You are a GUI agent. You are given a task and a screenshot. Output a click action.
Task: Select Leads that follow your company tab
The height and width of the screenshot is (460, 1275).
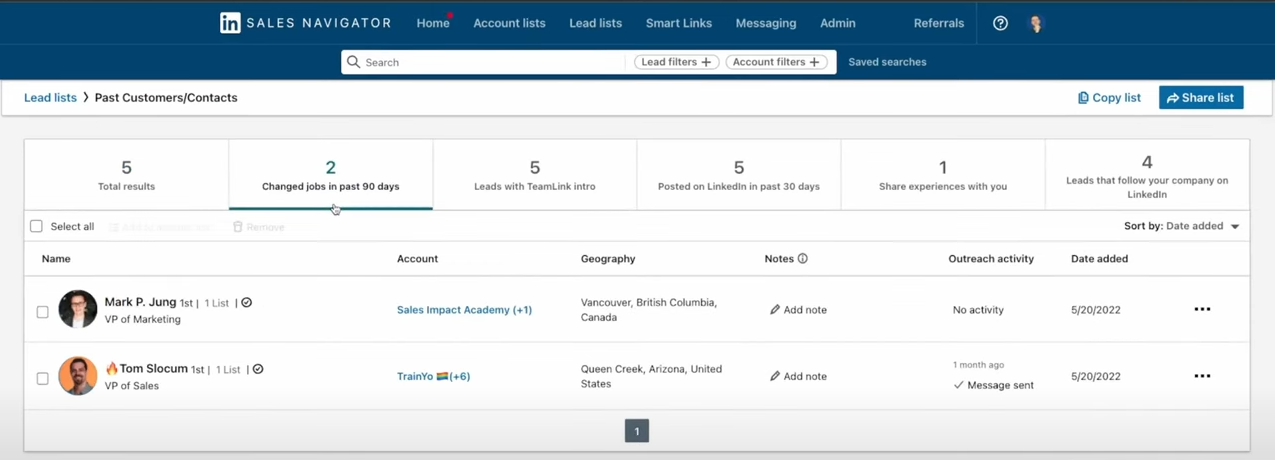click(1147, 175)
